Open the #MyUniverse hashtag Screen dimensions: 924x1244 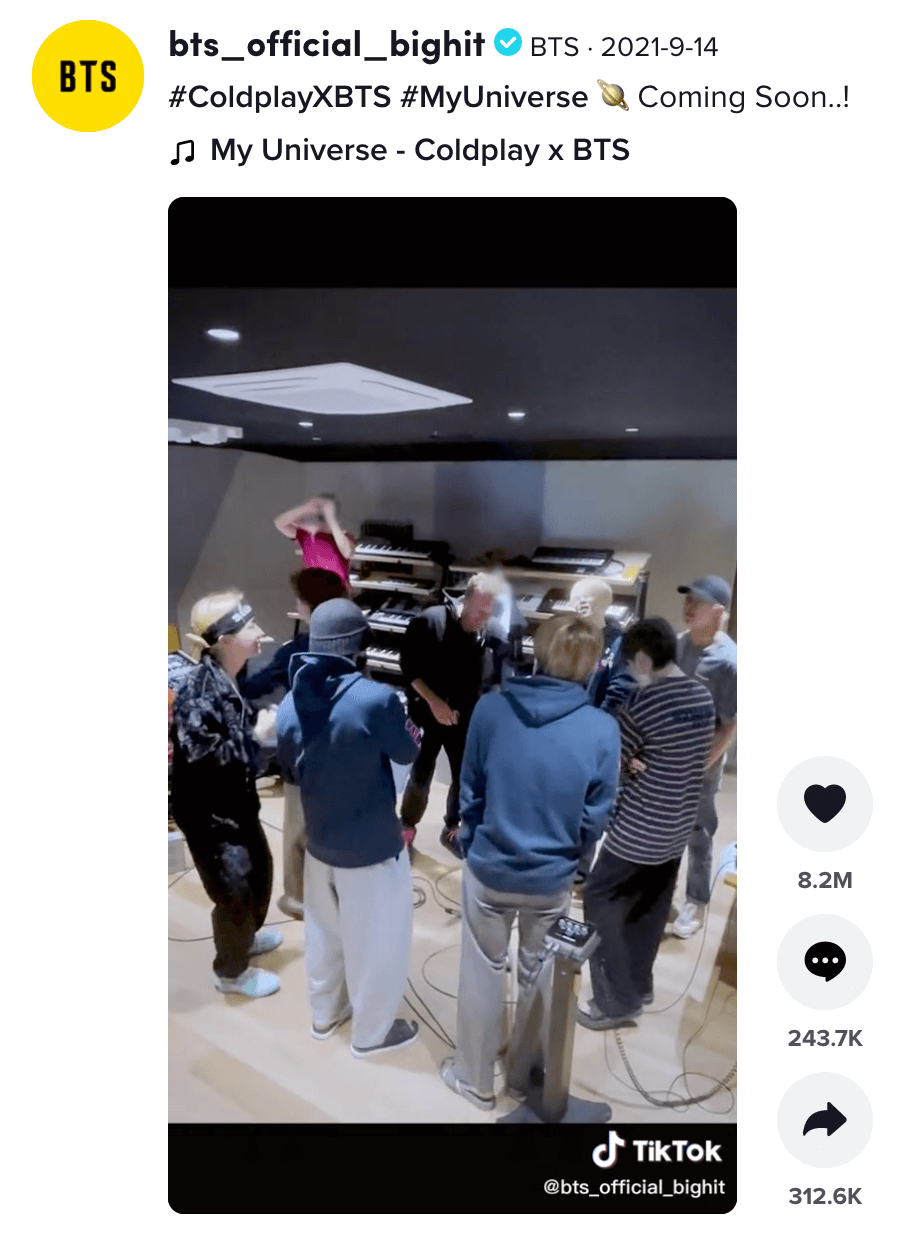[489, 97]
